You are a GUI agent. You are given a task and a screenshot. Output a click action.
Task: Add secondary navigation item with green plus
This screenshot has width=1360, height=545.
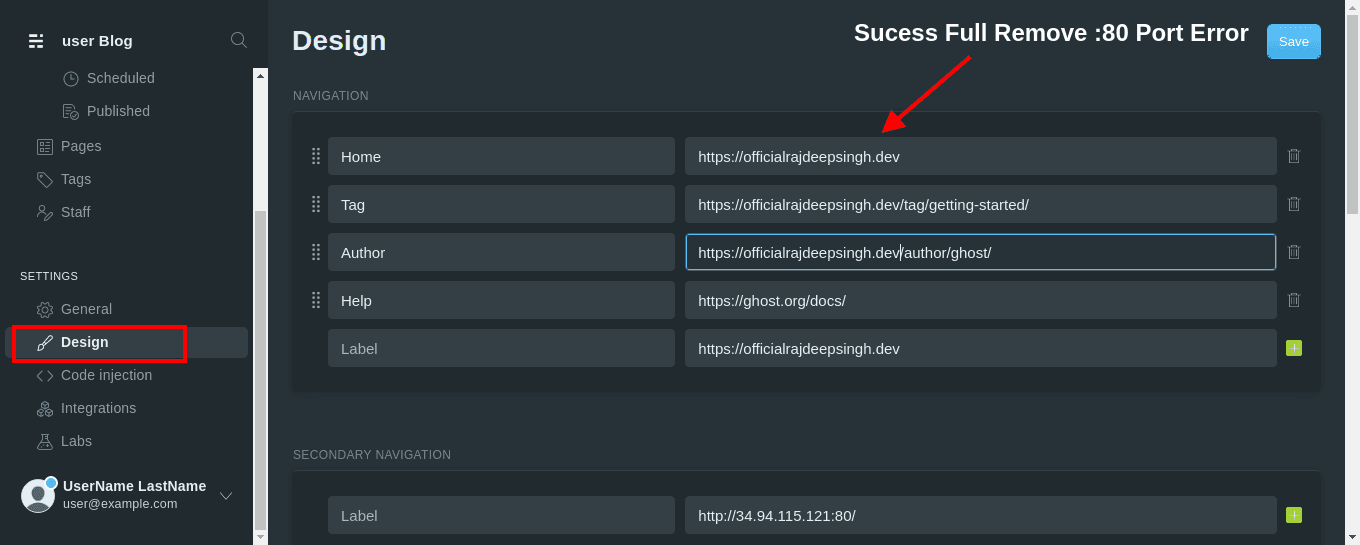(1294, 515)
